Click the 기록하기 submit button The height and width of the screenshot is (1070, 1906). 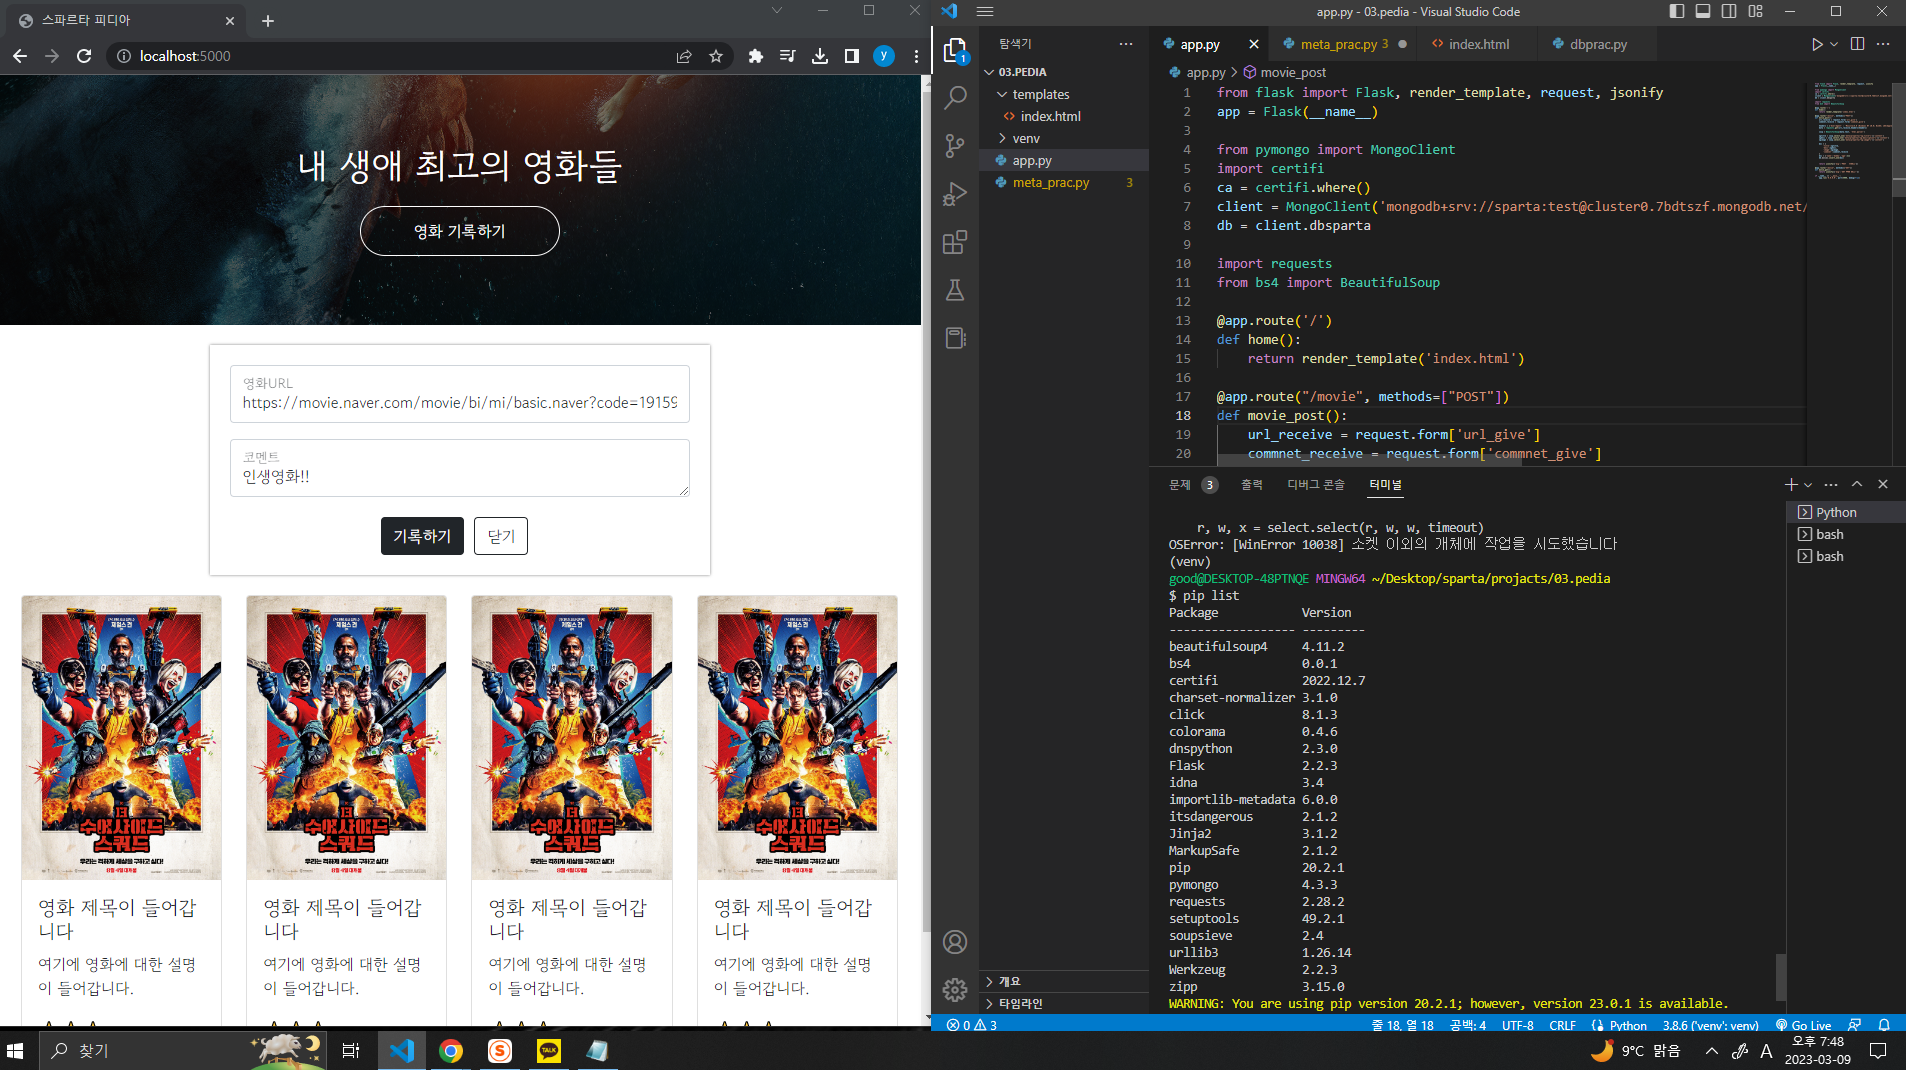pos(422,536)
